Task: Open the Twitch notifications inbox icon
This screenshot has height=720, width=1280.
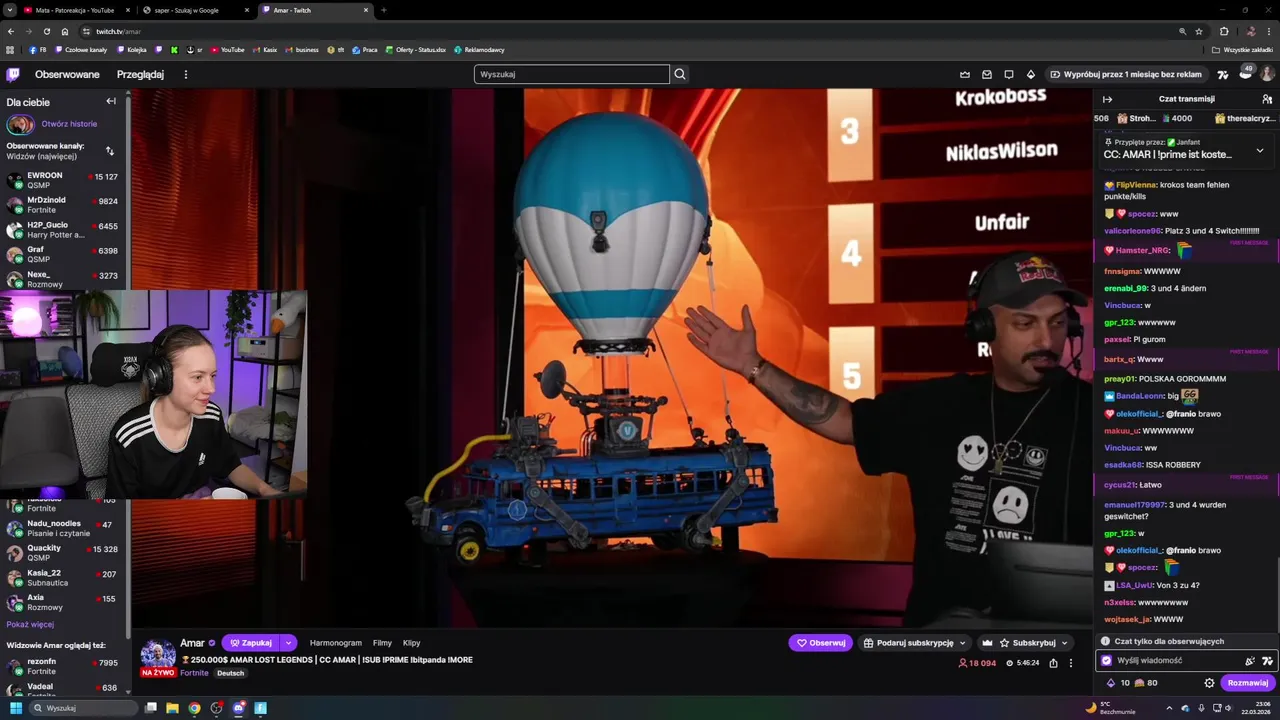Action: click(986, 74)
